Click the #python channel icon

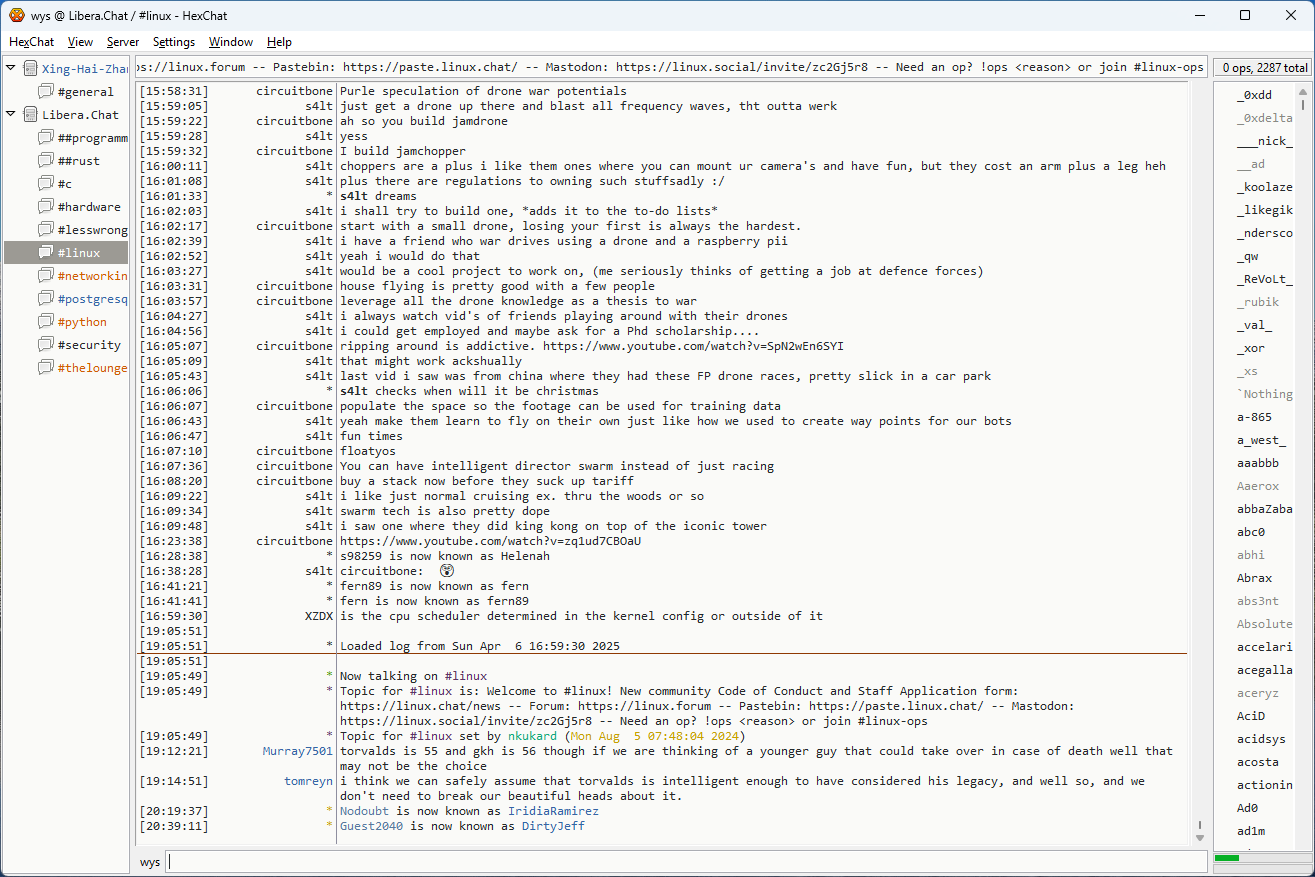point(46,322)
